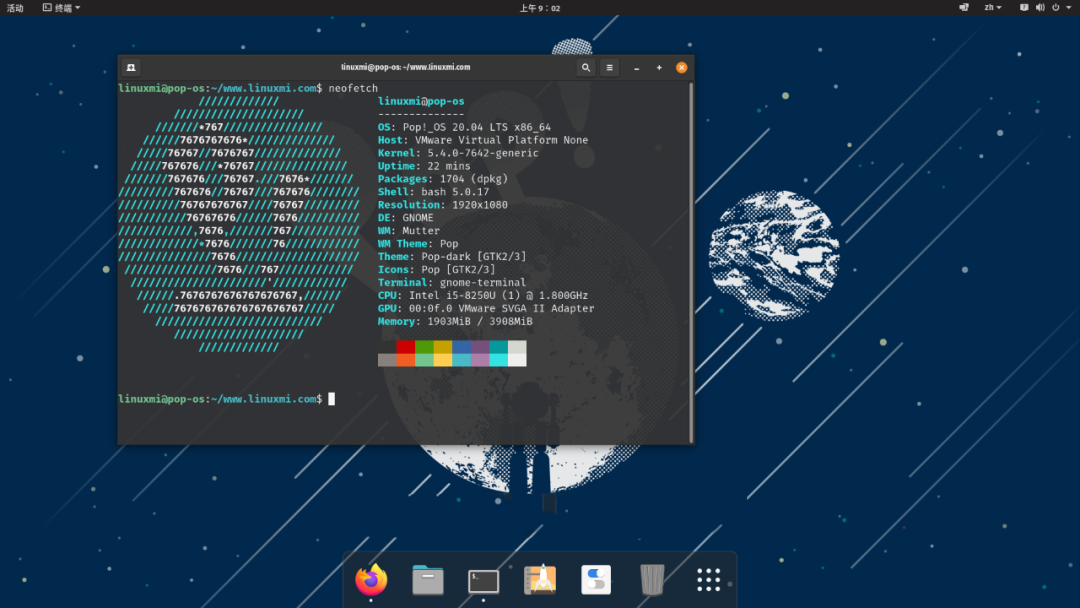Viewport: 1080px width, 608px height.
Task: Show the applications grid
Action: (708, 580)
